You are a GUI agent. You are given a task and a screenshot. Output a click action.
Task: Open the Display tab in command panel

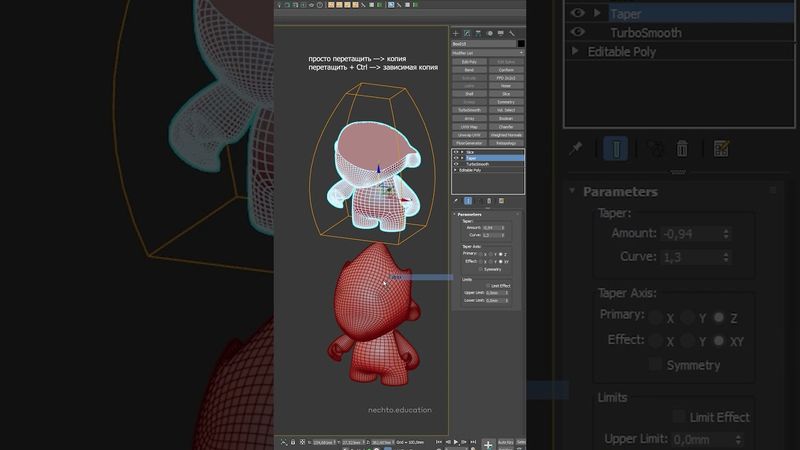(501, 33)
